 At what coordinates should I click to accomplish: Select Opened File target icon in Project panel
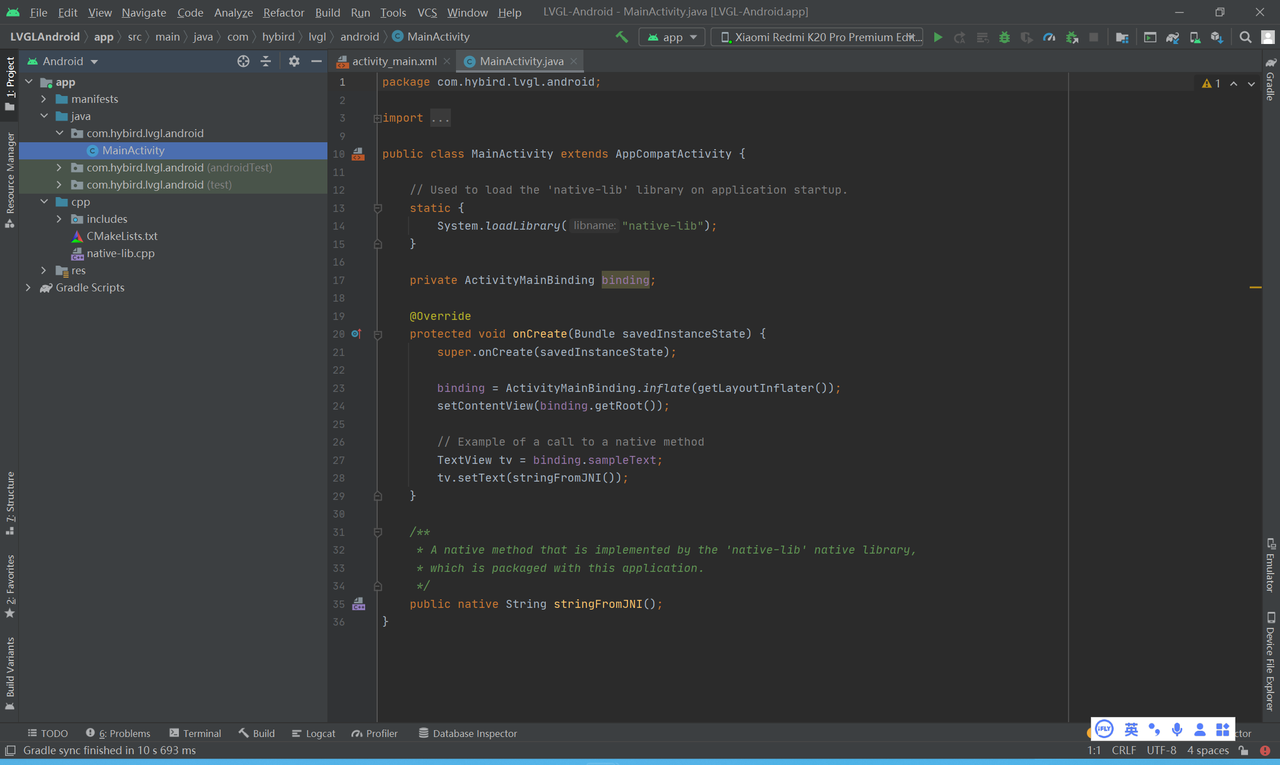[243, 61]
